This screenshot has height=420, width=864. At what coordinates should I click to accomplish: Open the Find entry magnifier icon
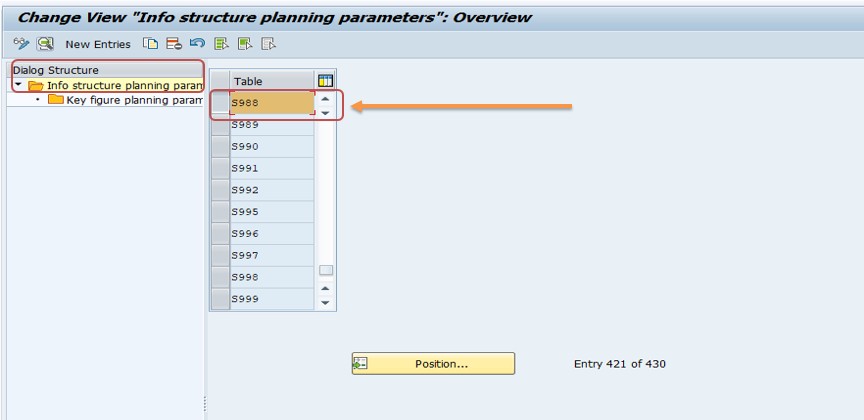coord(45,44)
